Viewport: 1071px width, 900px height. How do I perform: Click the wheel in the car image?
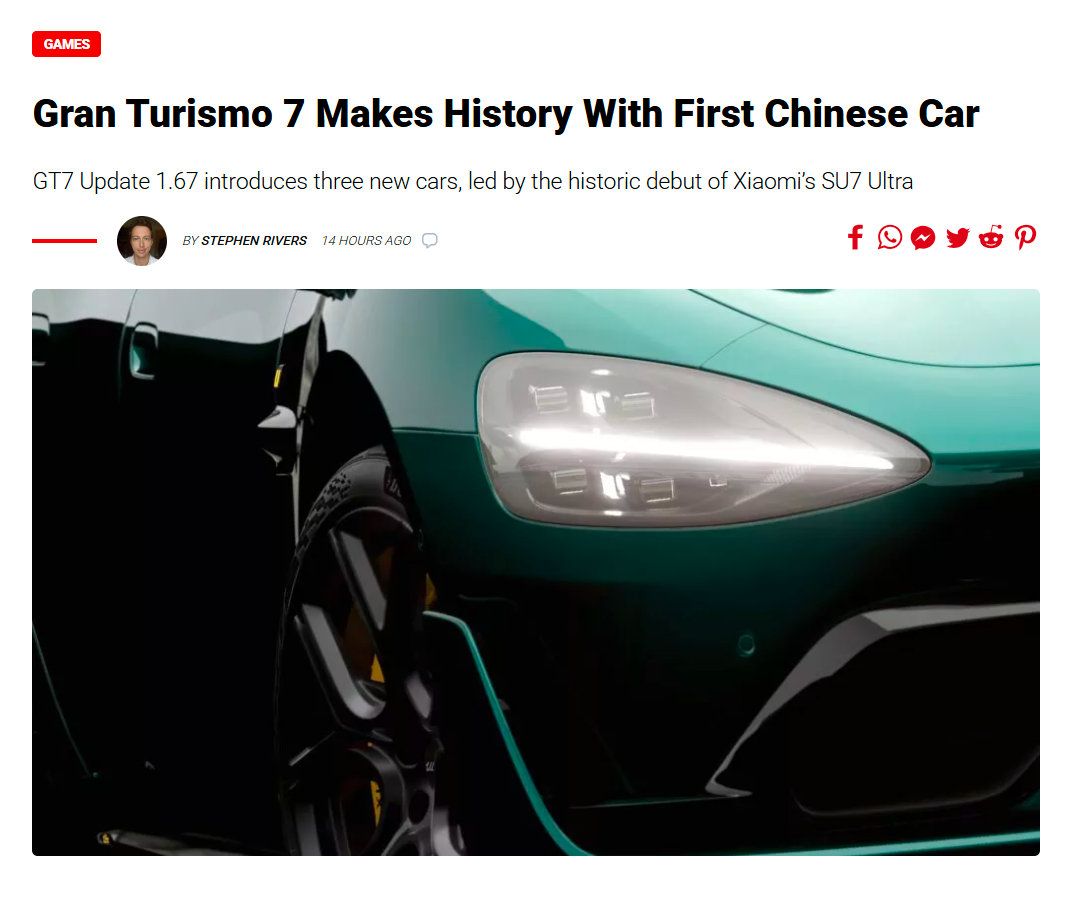pos(362,656)
